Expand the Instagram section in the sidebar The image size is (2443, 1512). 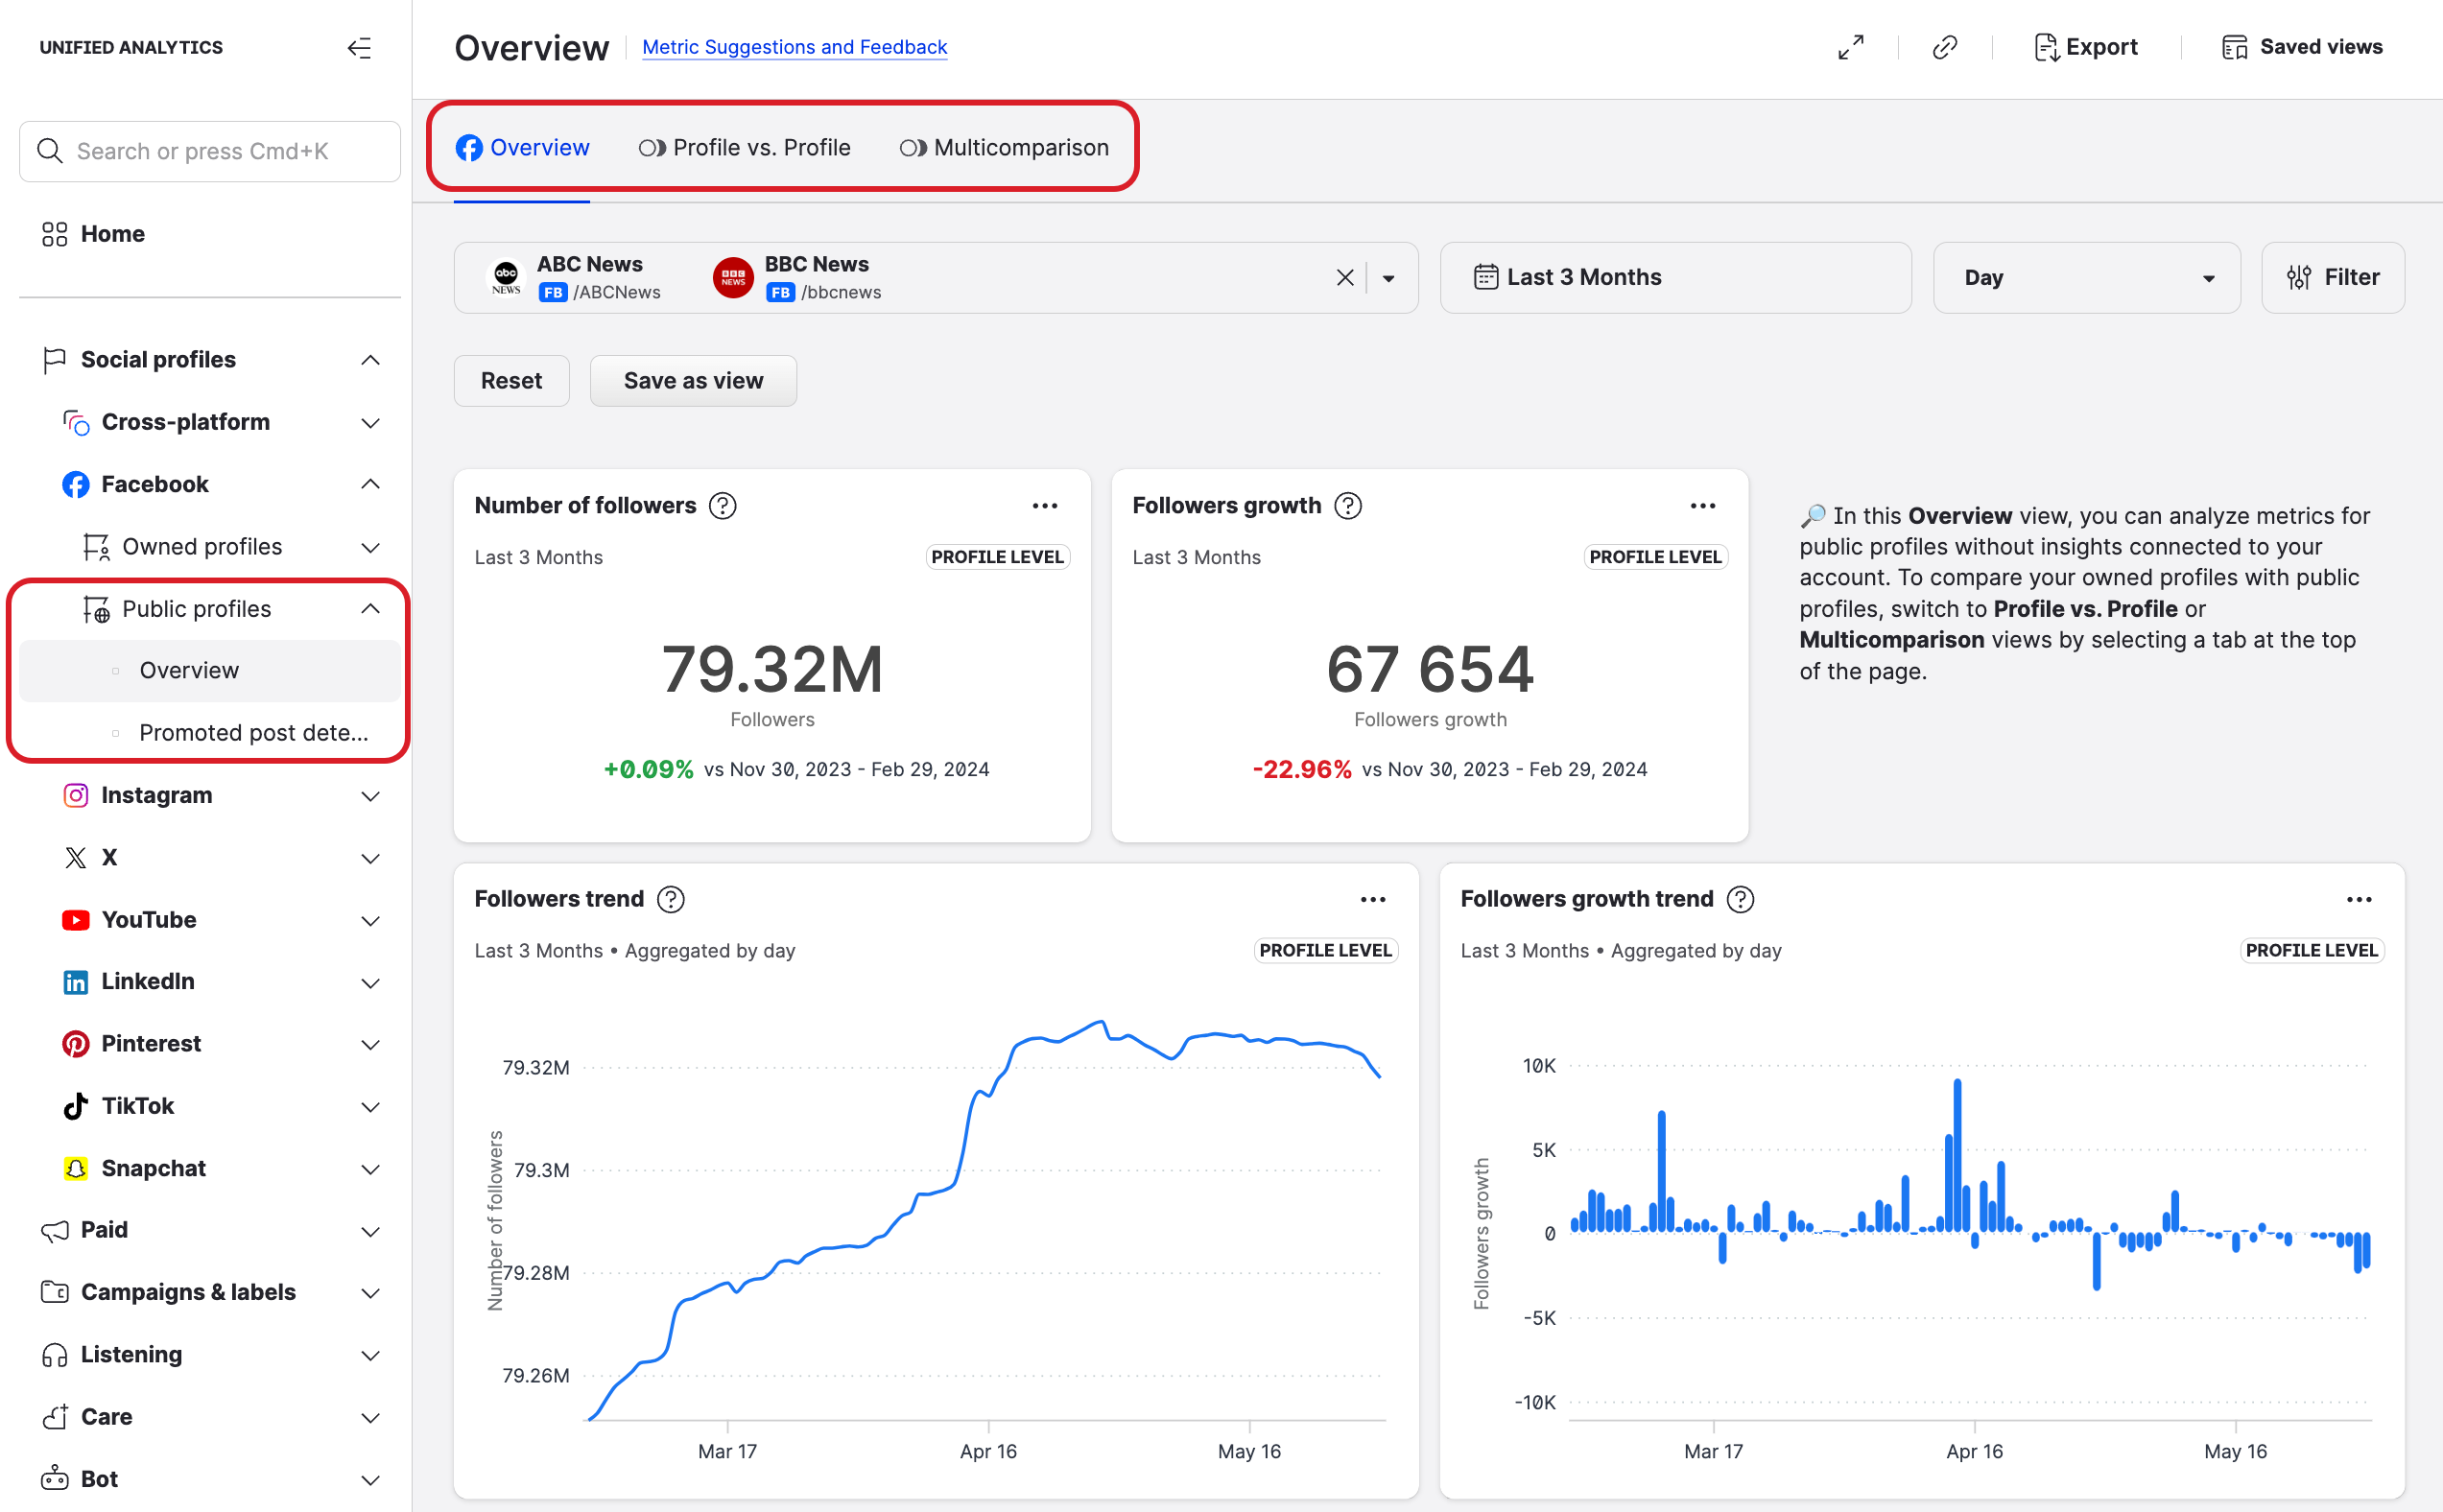tap(370, 796)
